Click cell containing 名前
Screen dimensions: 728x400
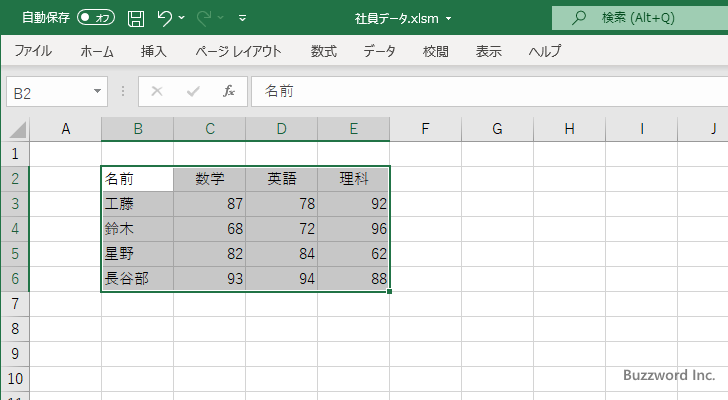pyautogui.click(x=137, y=179)
